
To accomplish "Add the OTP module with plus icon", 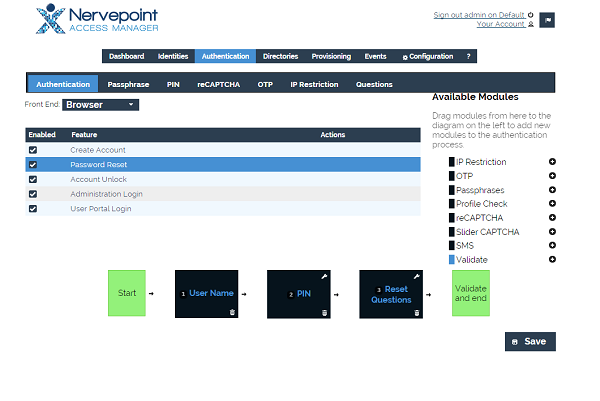I will 552,176.
